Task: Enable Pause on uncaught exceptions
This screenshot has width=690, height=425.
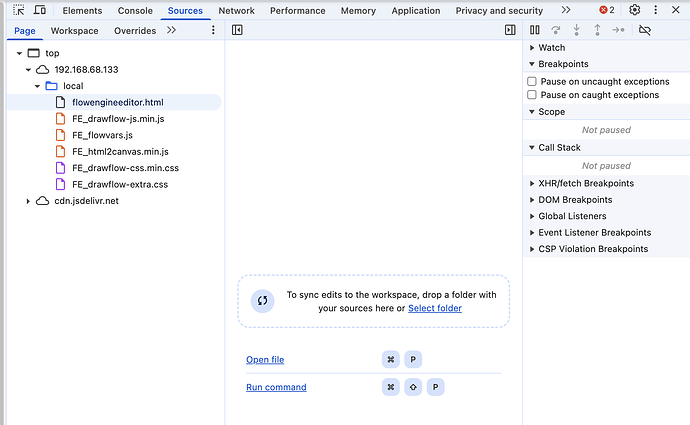Action: tap(532, 81)
